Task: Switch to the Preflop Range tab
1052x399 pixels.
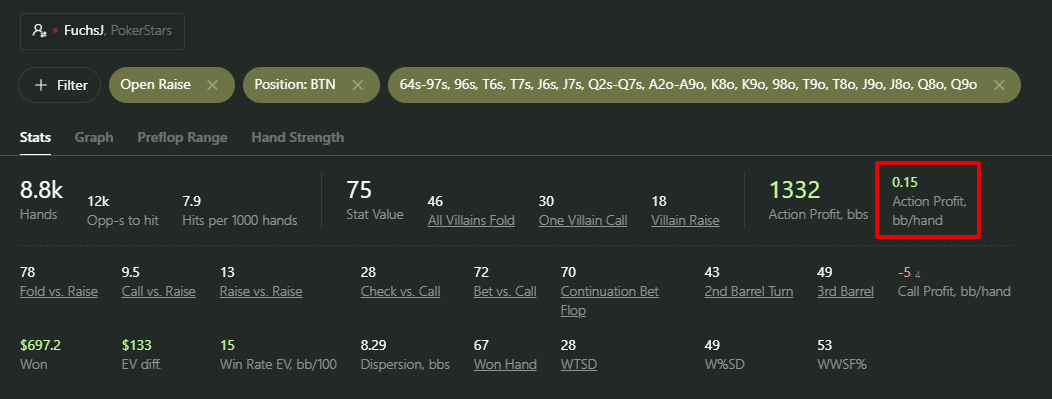Action: click(182, 137)
